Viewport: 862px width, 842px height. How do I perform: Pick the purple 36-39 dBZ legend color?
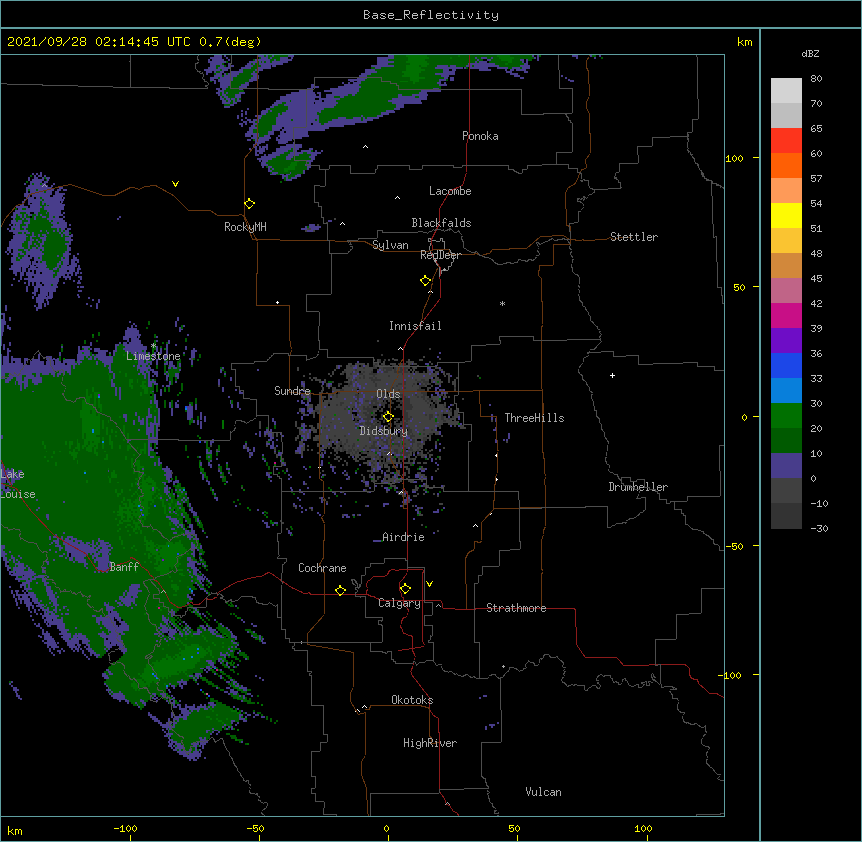786,341
